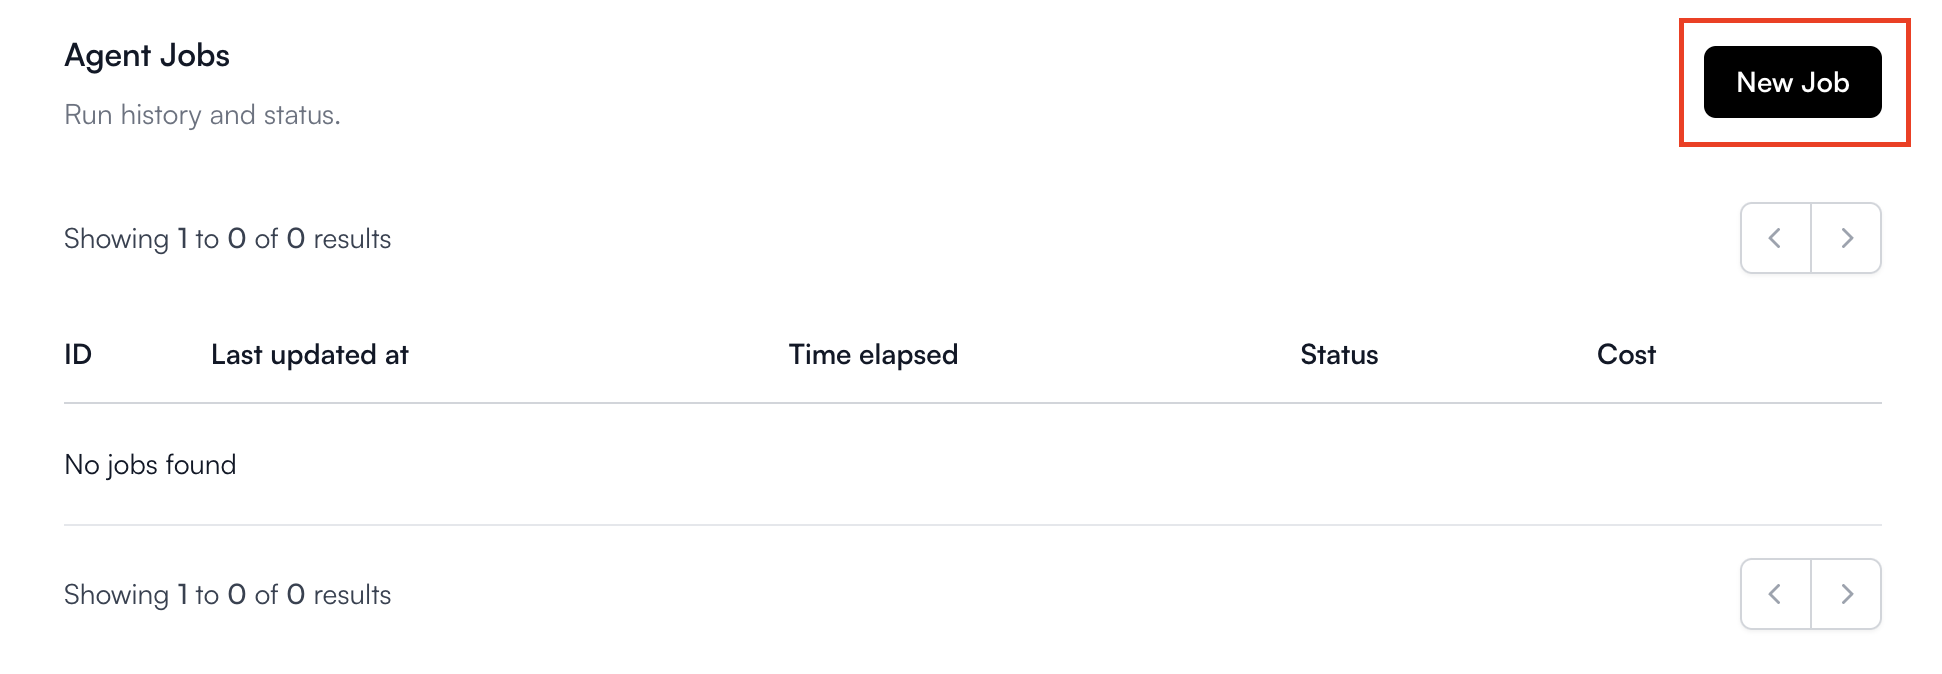Click the word results in bottom summary
1942x674 pixels.
click(x=352, y=595)
